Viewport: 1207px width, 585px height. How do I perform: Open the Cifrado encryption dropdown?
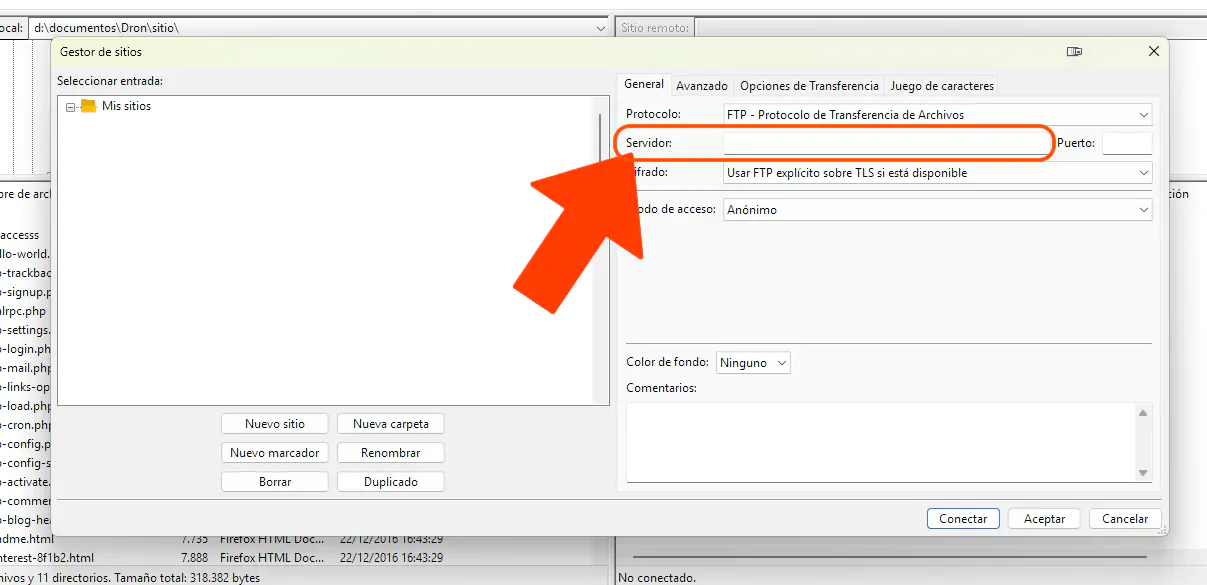point(1143,172)
